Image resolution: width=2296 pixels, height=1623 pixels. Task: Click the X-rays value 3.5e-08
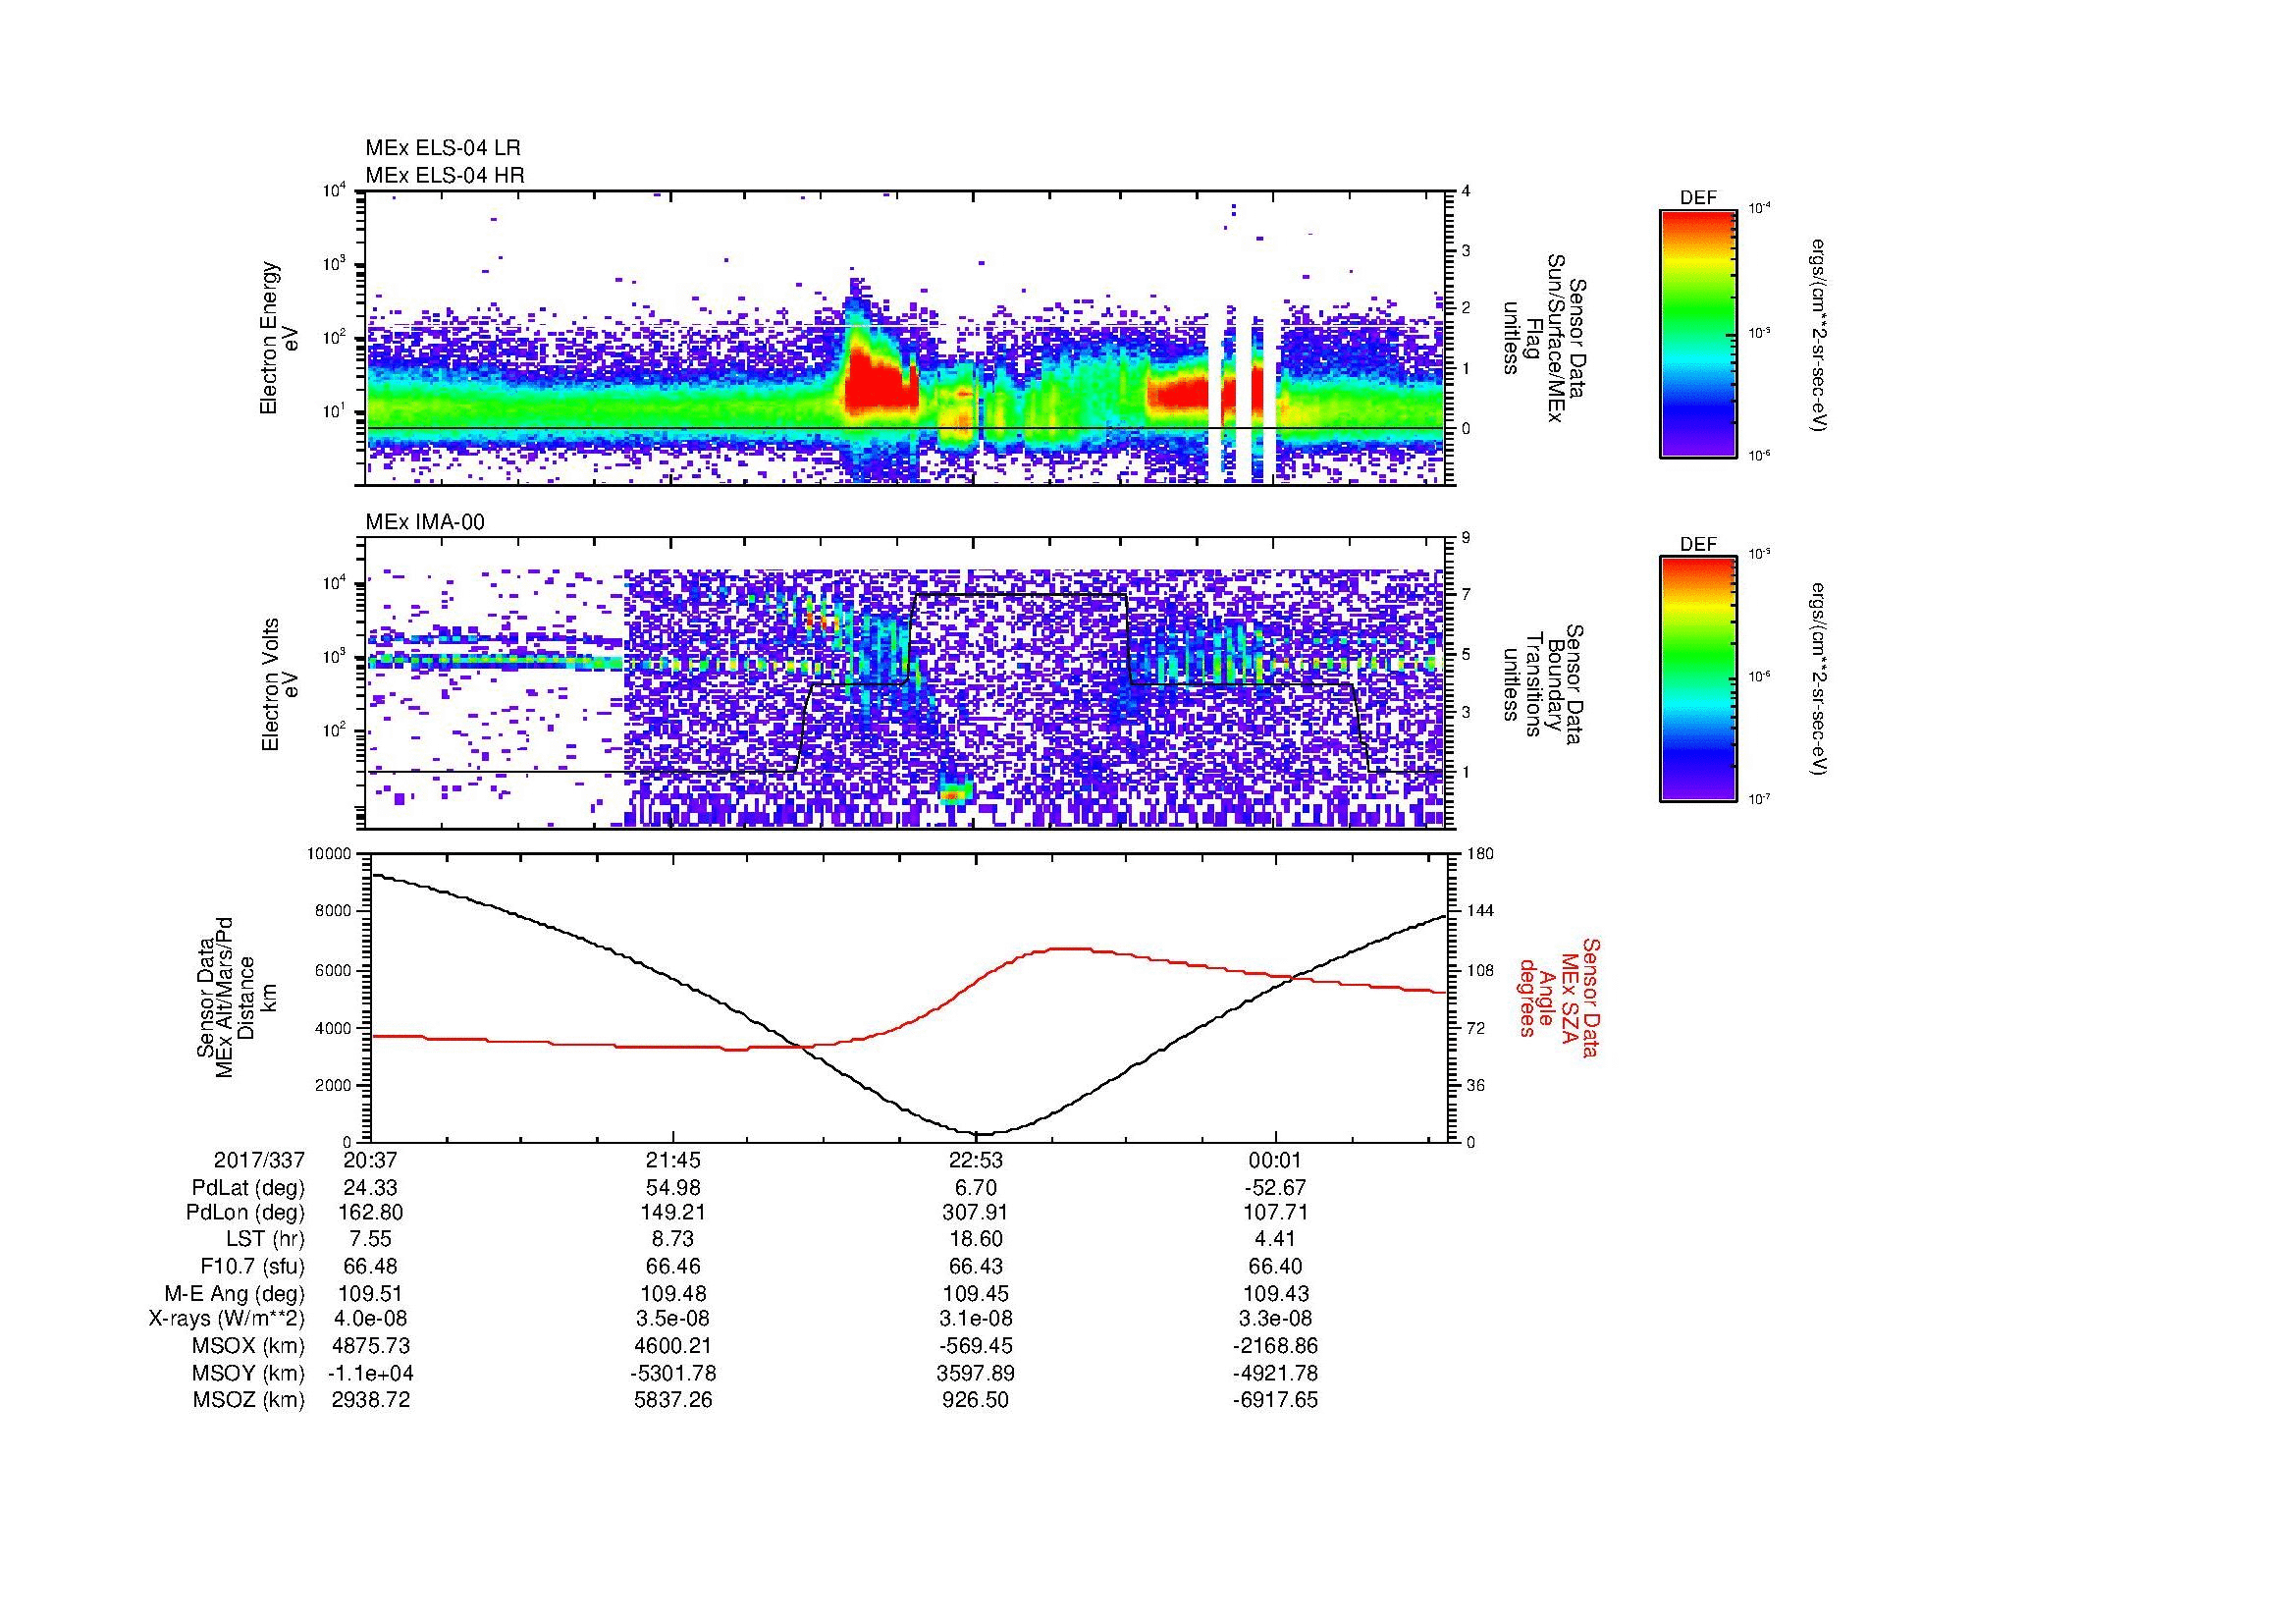(674, 1319)
